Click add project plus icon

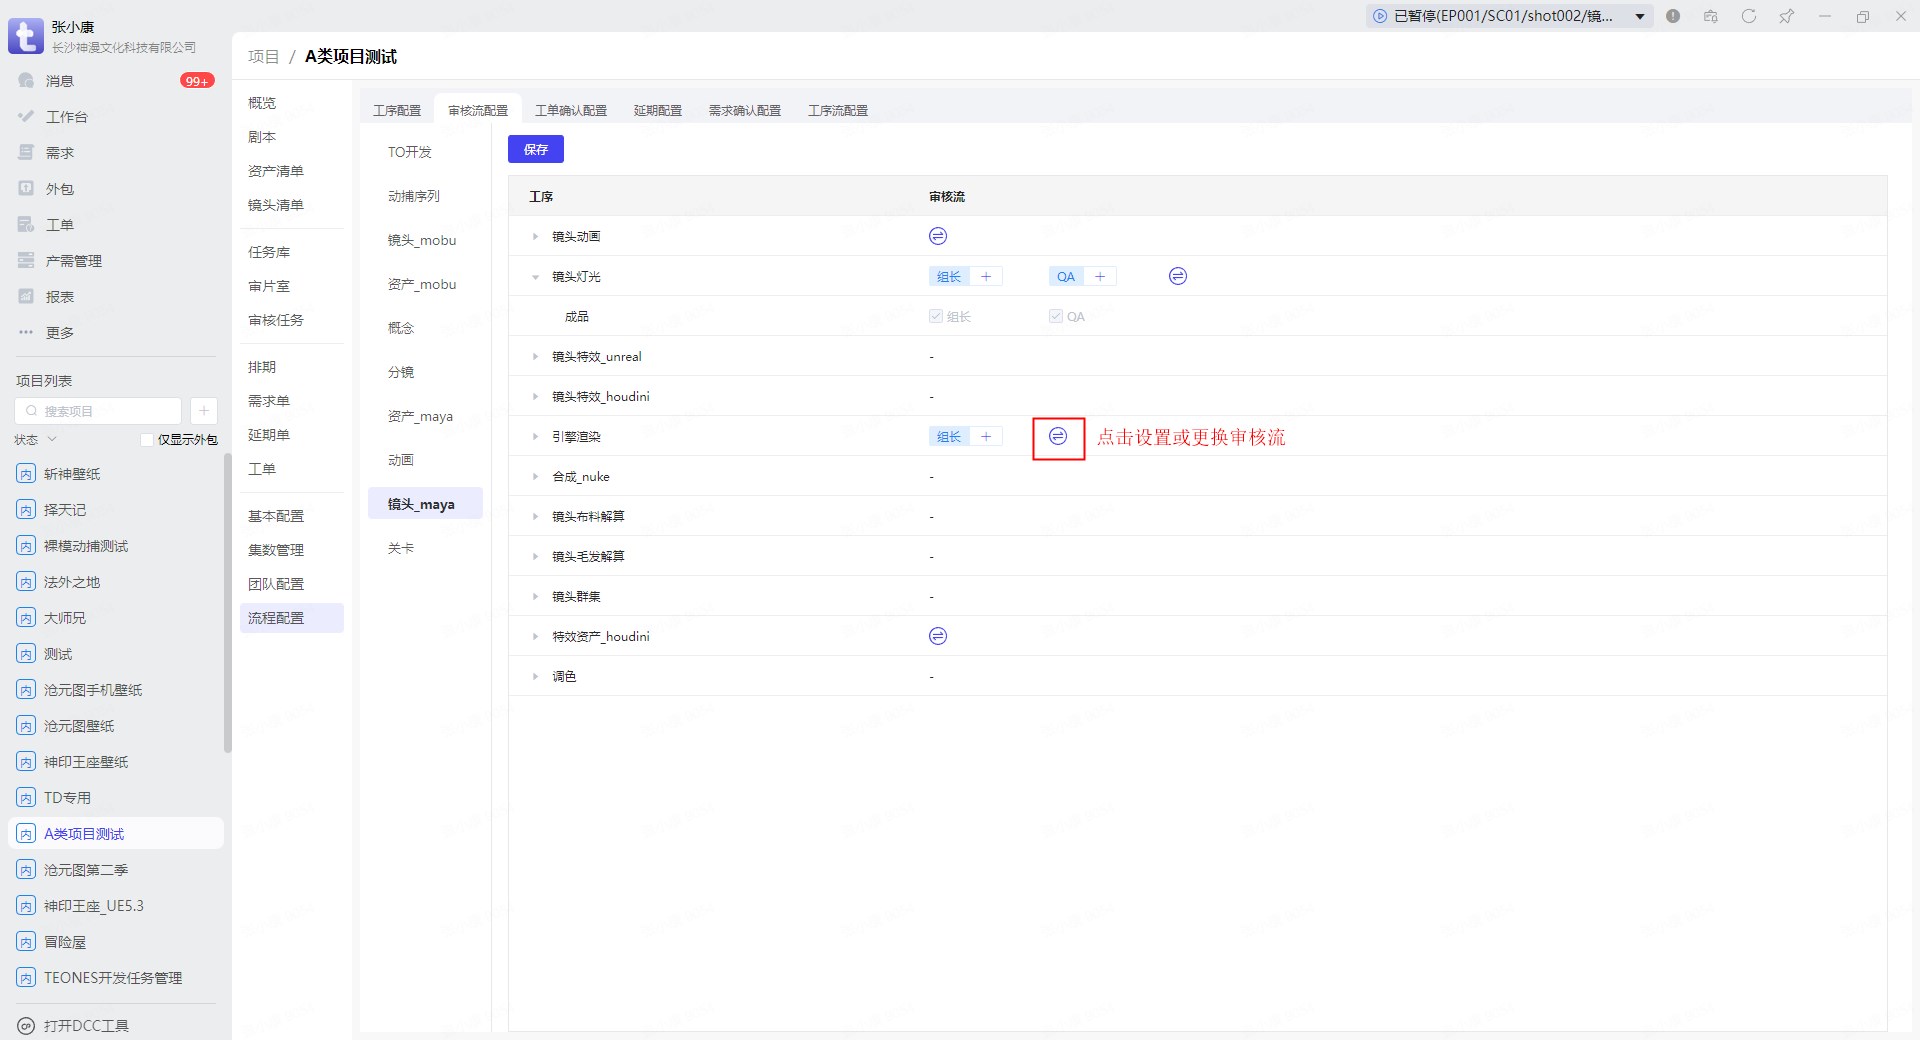203,411
